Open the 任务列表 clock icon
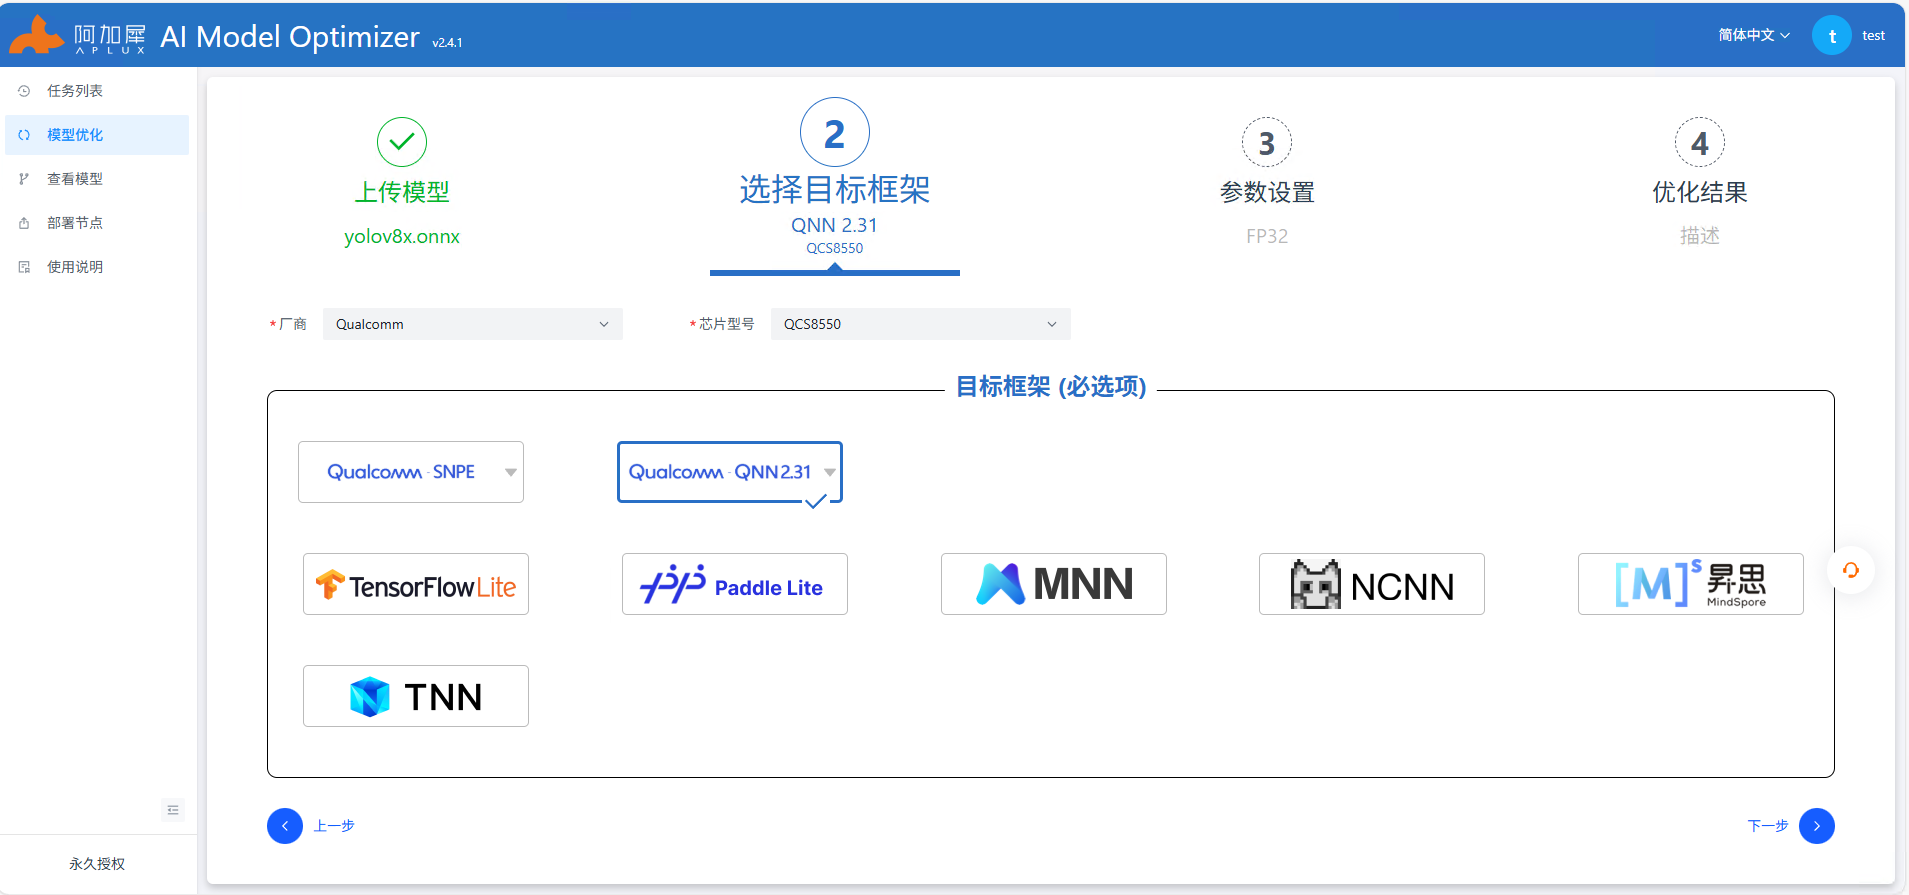 [24, 91]
